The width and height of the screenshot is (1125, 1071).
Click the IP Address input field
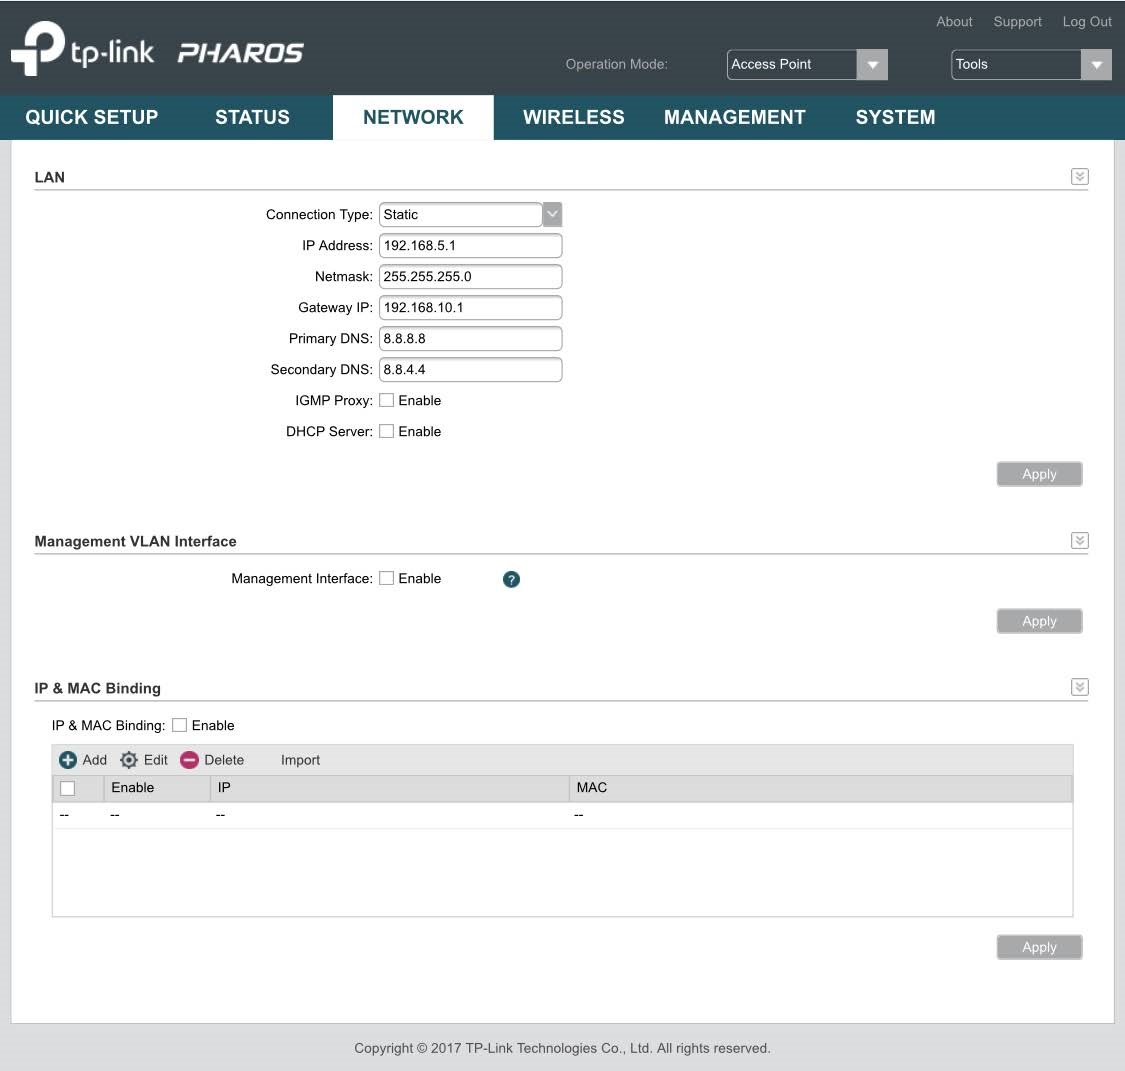point(471,245)
